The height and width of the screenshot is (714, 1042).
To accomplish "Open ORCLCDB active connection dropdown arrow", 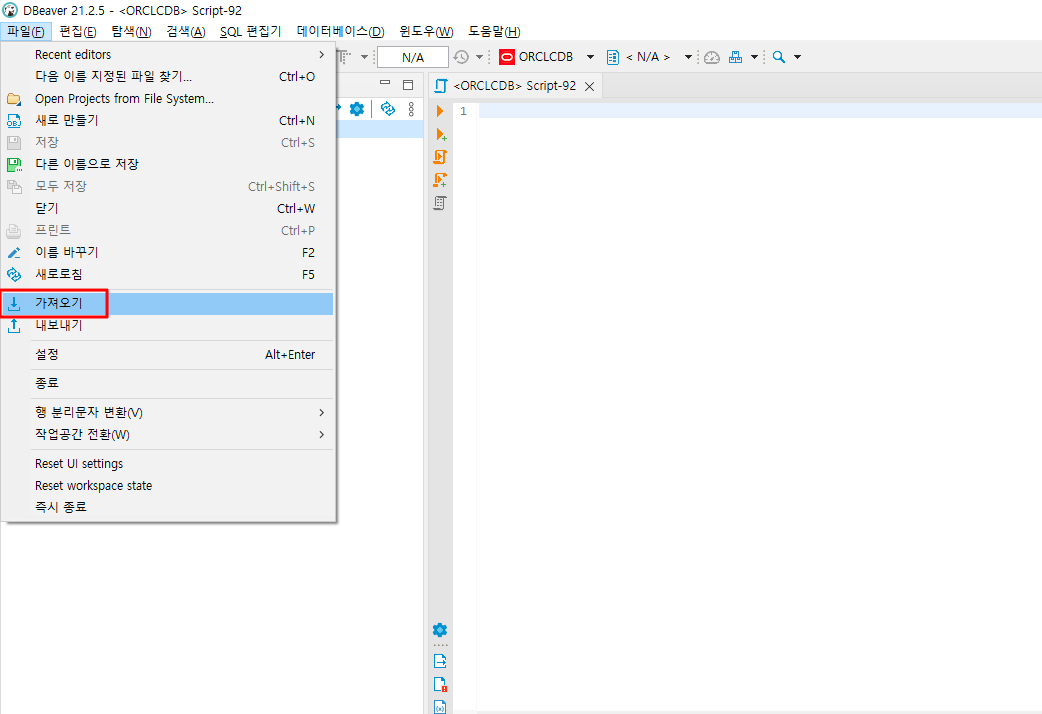I will tap(590, 57).
